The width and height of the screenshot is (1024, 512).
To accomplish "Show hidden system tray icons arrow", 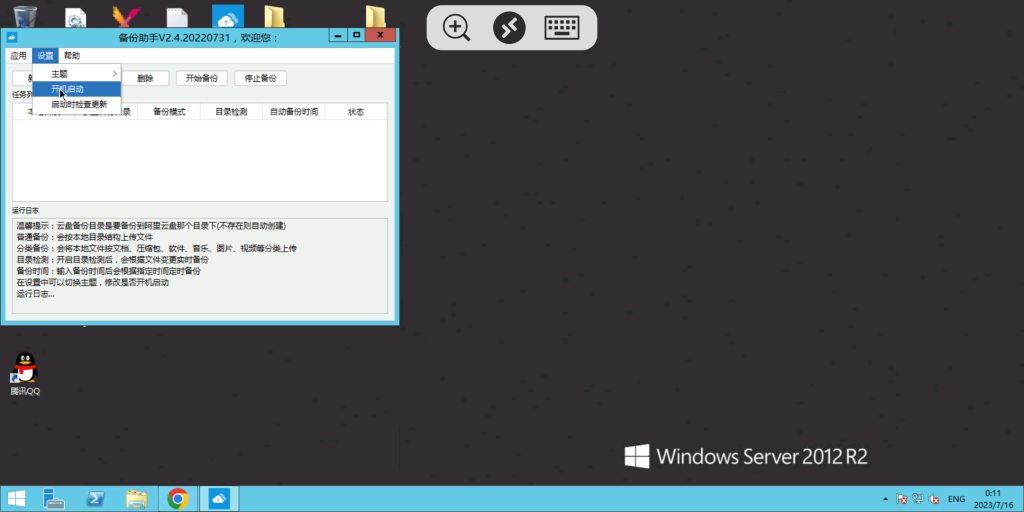I will (x=885, y=498).
